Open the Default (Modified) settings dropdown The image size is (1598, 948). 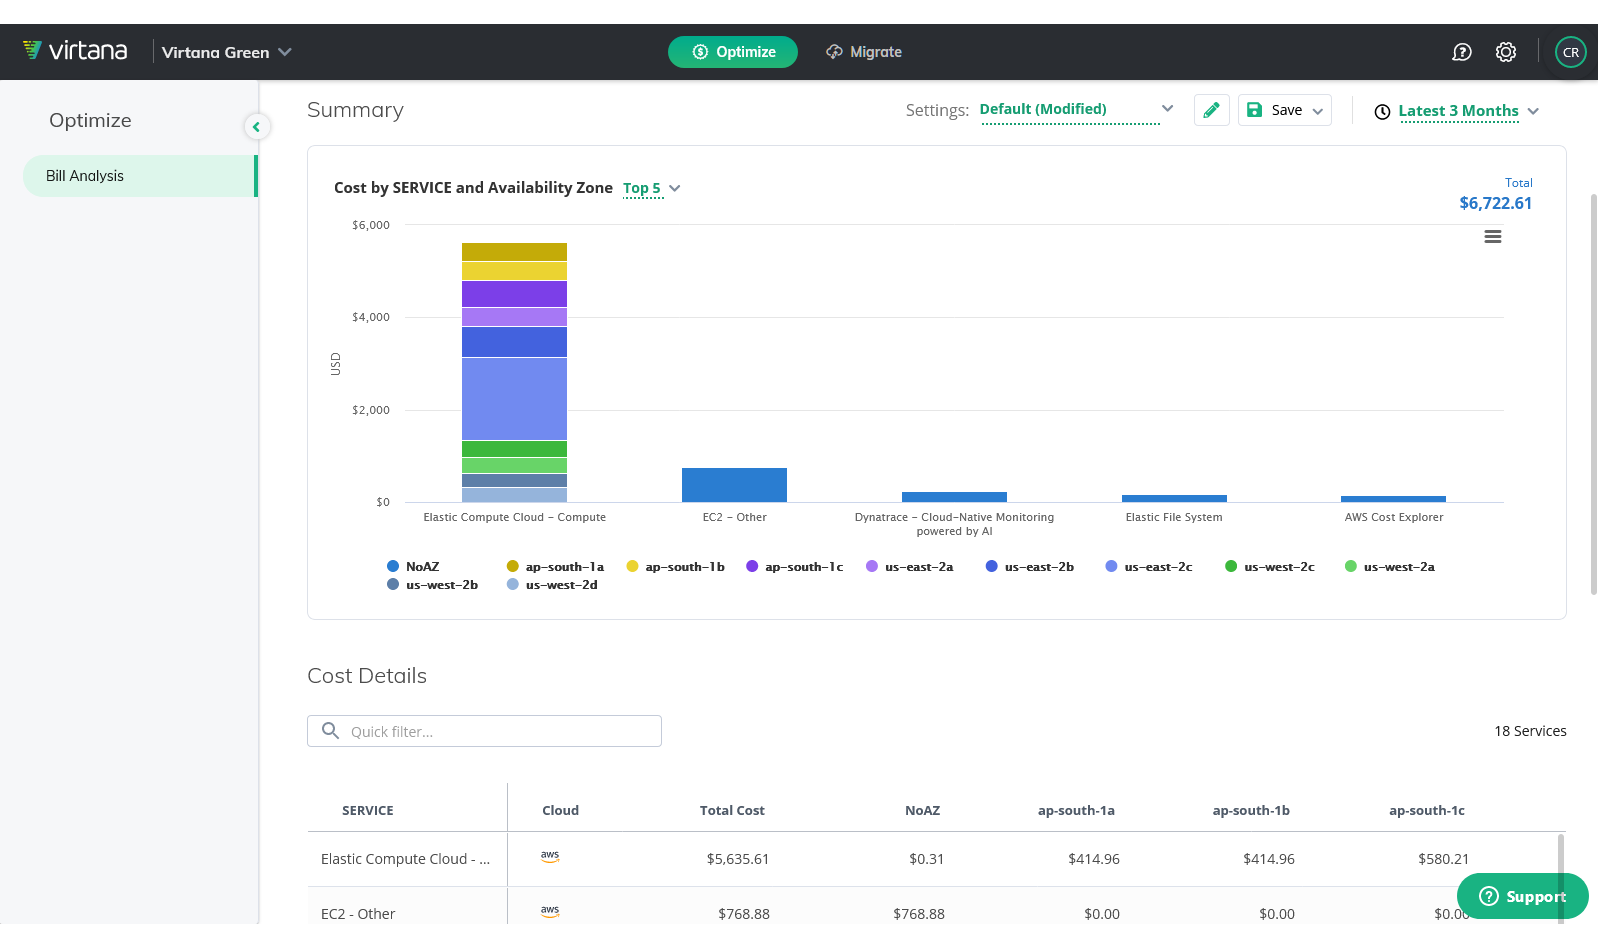1076,110
